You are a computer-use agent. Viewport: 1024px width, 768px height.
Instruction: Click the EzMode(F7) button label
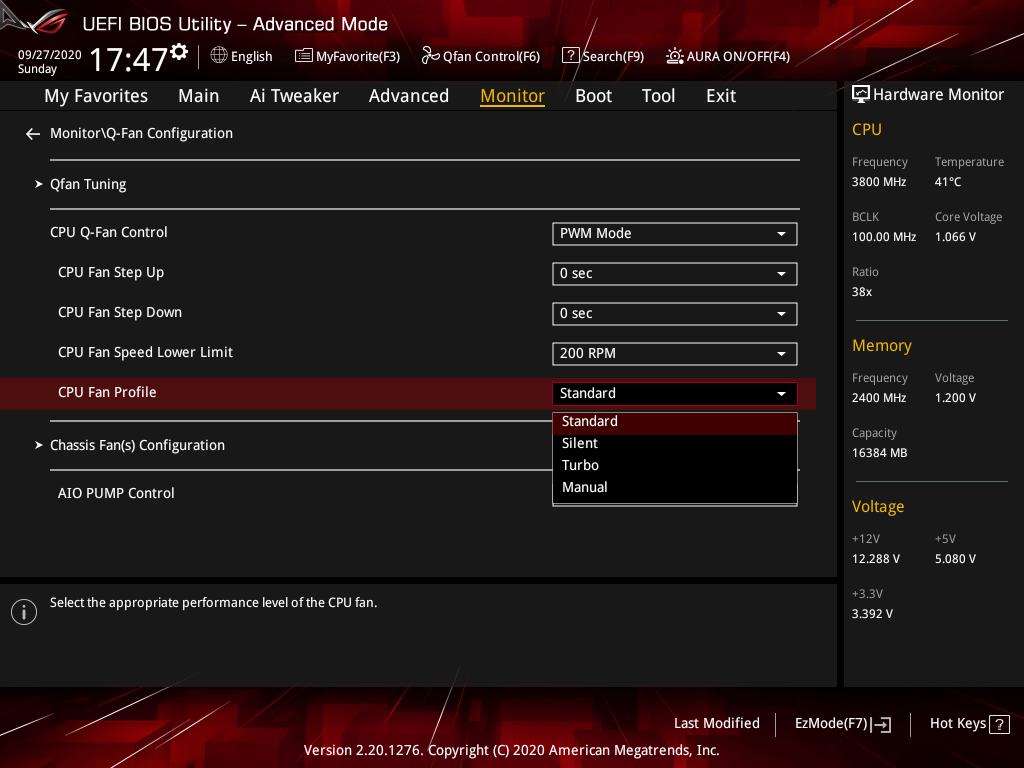tap(831, 724)
